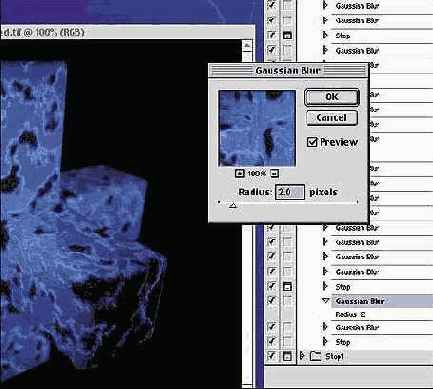Expand the Gaussian Blur step directly below topmost Stop

[x=325, y=51]
